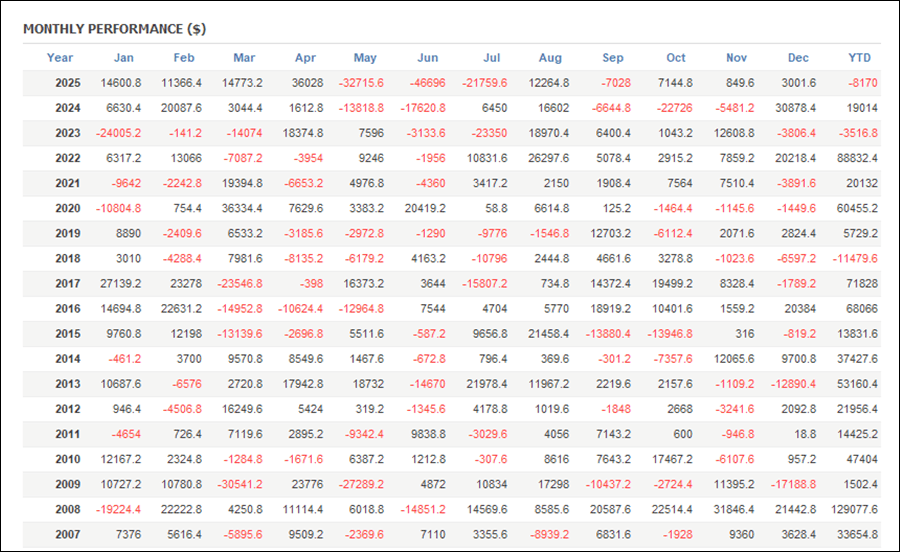Select the March 2009 loss of -30541.2

point(240,483)
